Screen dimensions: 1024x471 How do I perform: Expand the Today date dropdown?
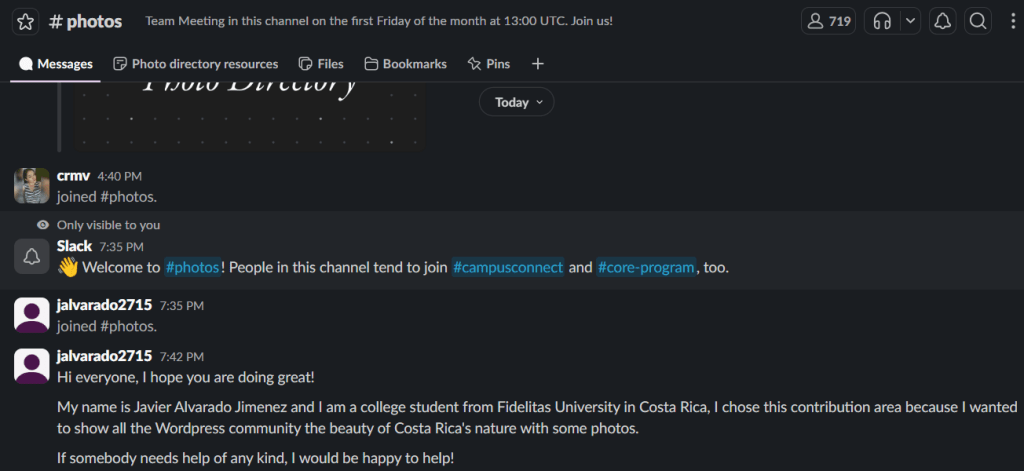pyautogui.click(x=516, y=102)
